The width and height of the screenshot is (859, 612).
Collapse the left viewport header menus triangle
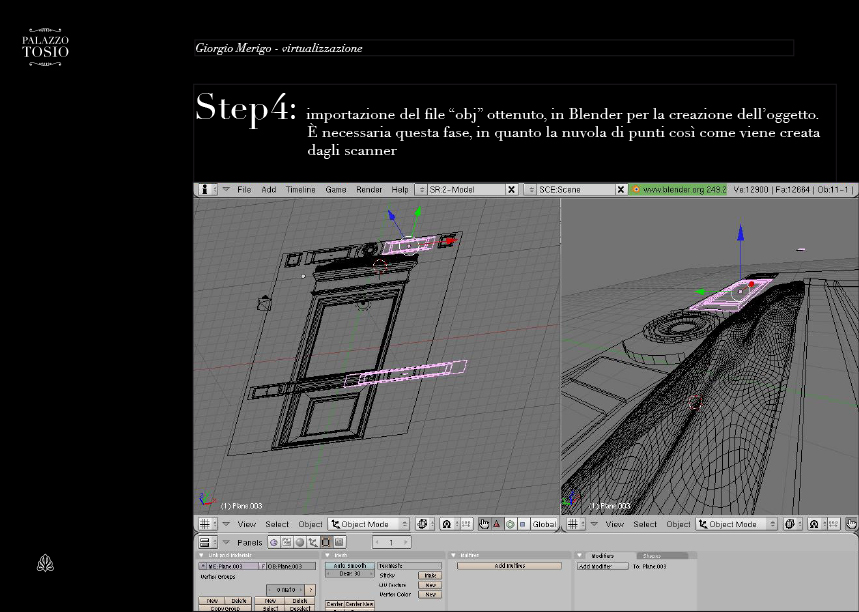pyautogui.click(x=226, y=524)
